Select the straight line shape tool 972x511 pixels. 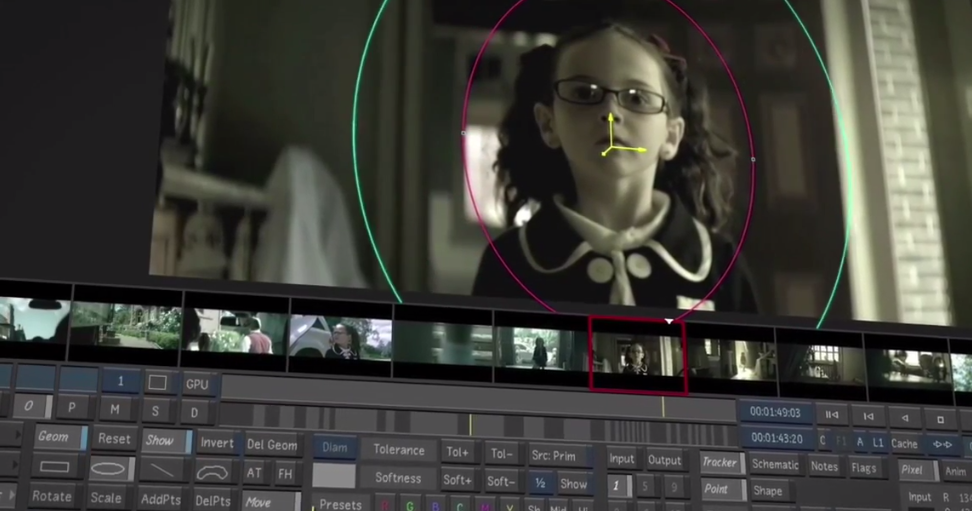click(x=163, y=471)
